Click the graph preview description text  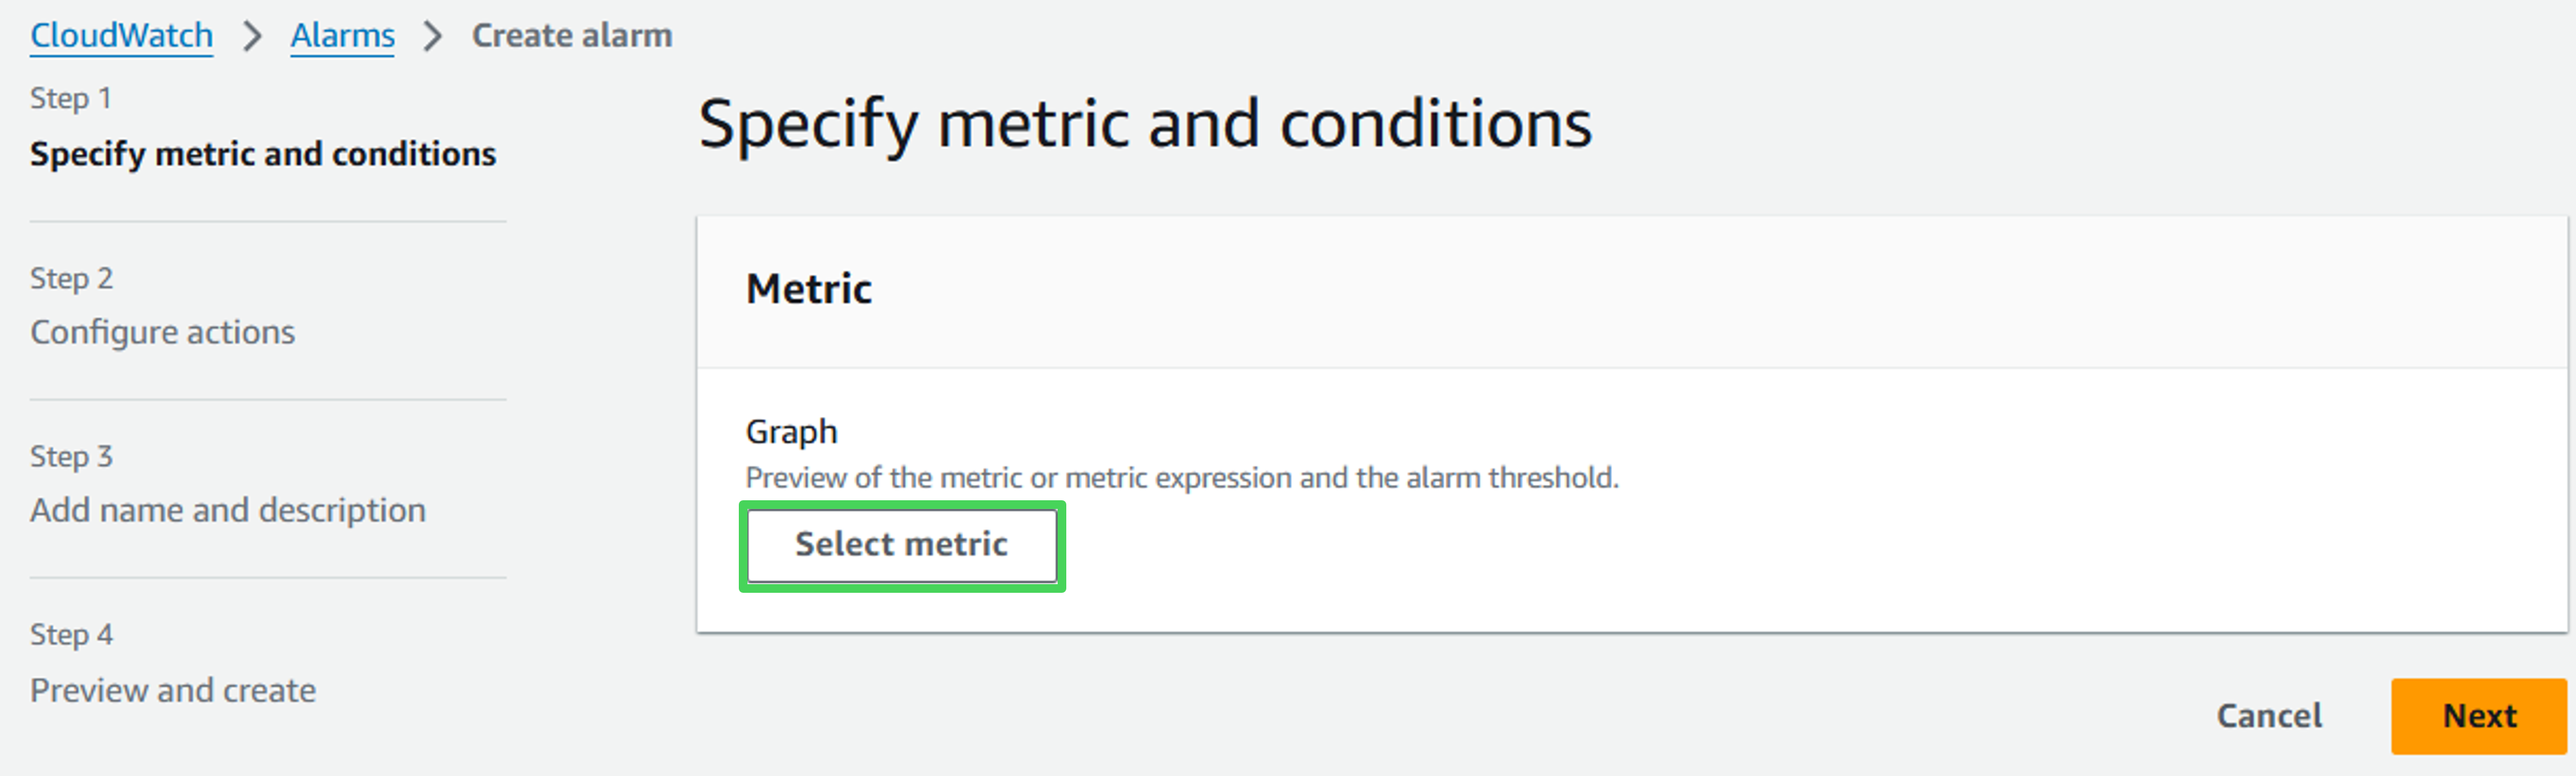click(x=1181, y=478)
